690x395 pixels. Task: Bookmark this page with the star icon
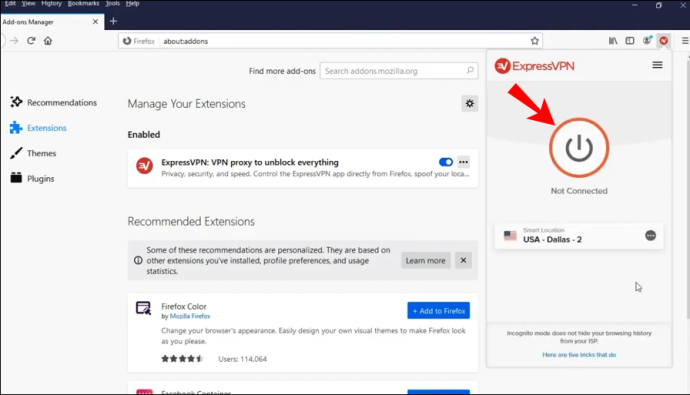pos(534,41)
